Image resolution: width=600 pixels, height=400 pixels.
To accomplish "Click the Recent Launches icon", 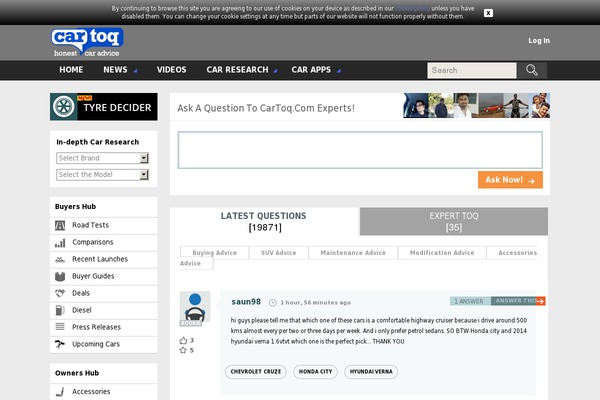I will coord(60,260).
